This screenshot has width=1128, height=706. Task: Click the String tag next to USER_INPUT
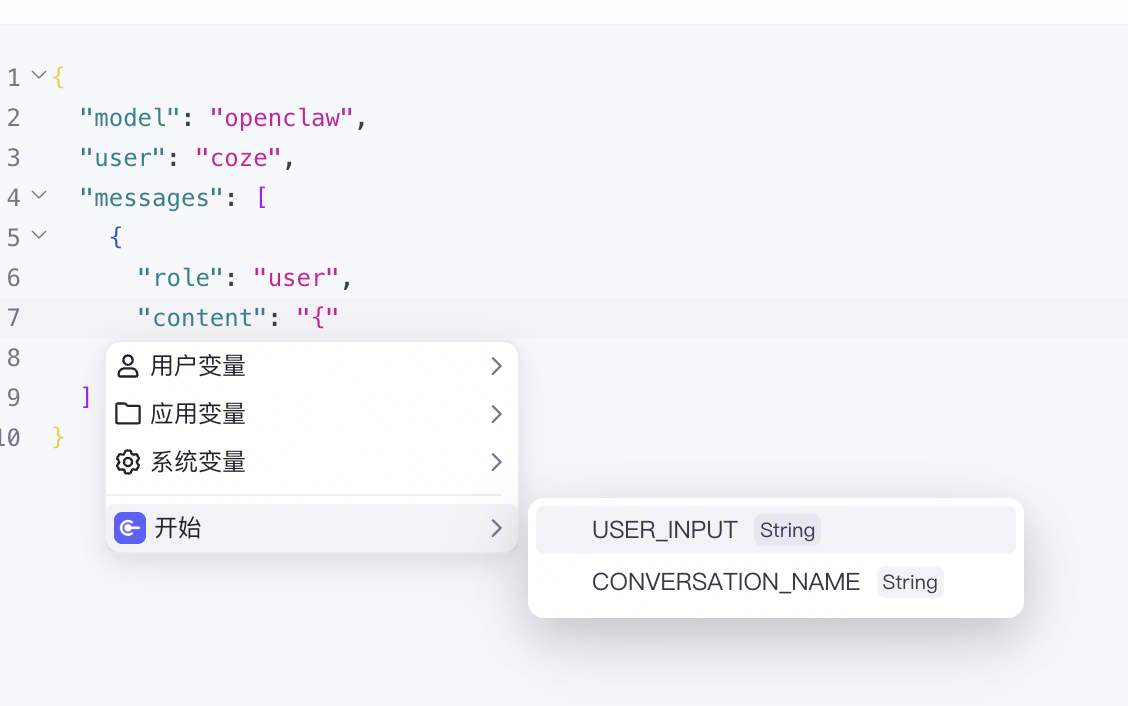[787, 530]
